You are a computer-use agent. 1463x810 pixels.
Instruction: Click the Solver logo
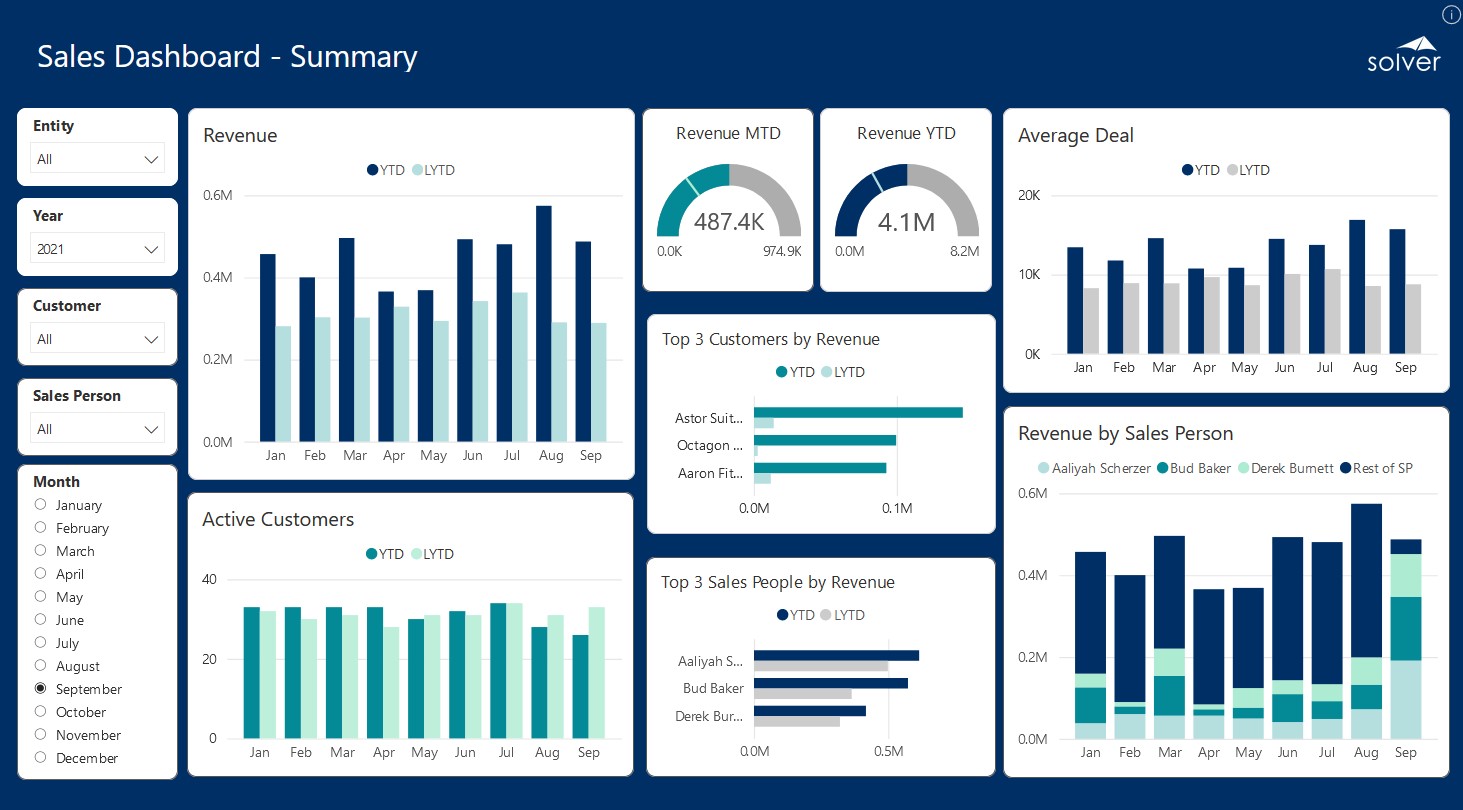pyautogui.click(x=1404, y=56)
